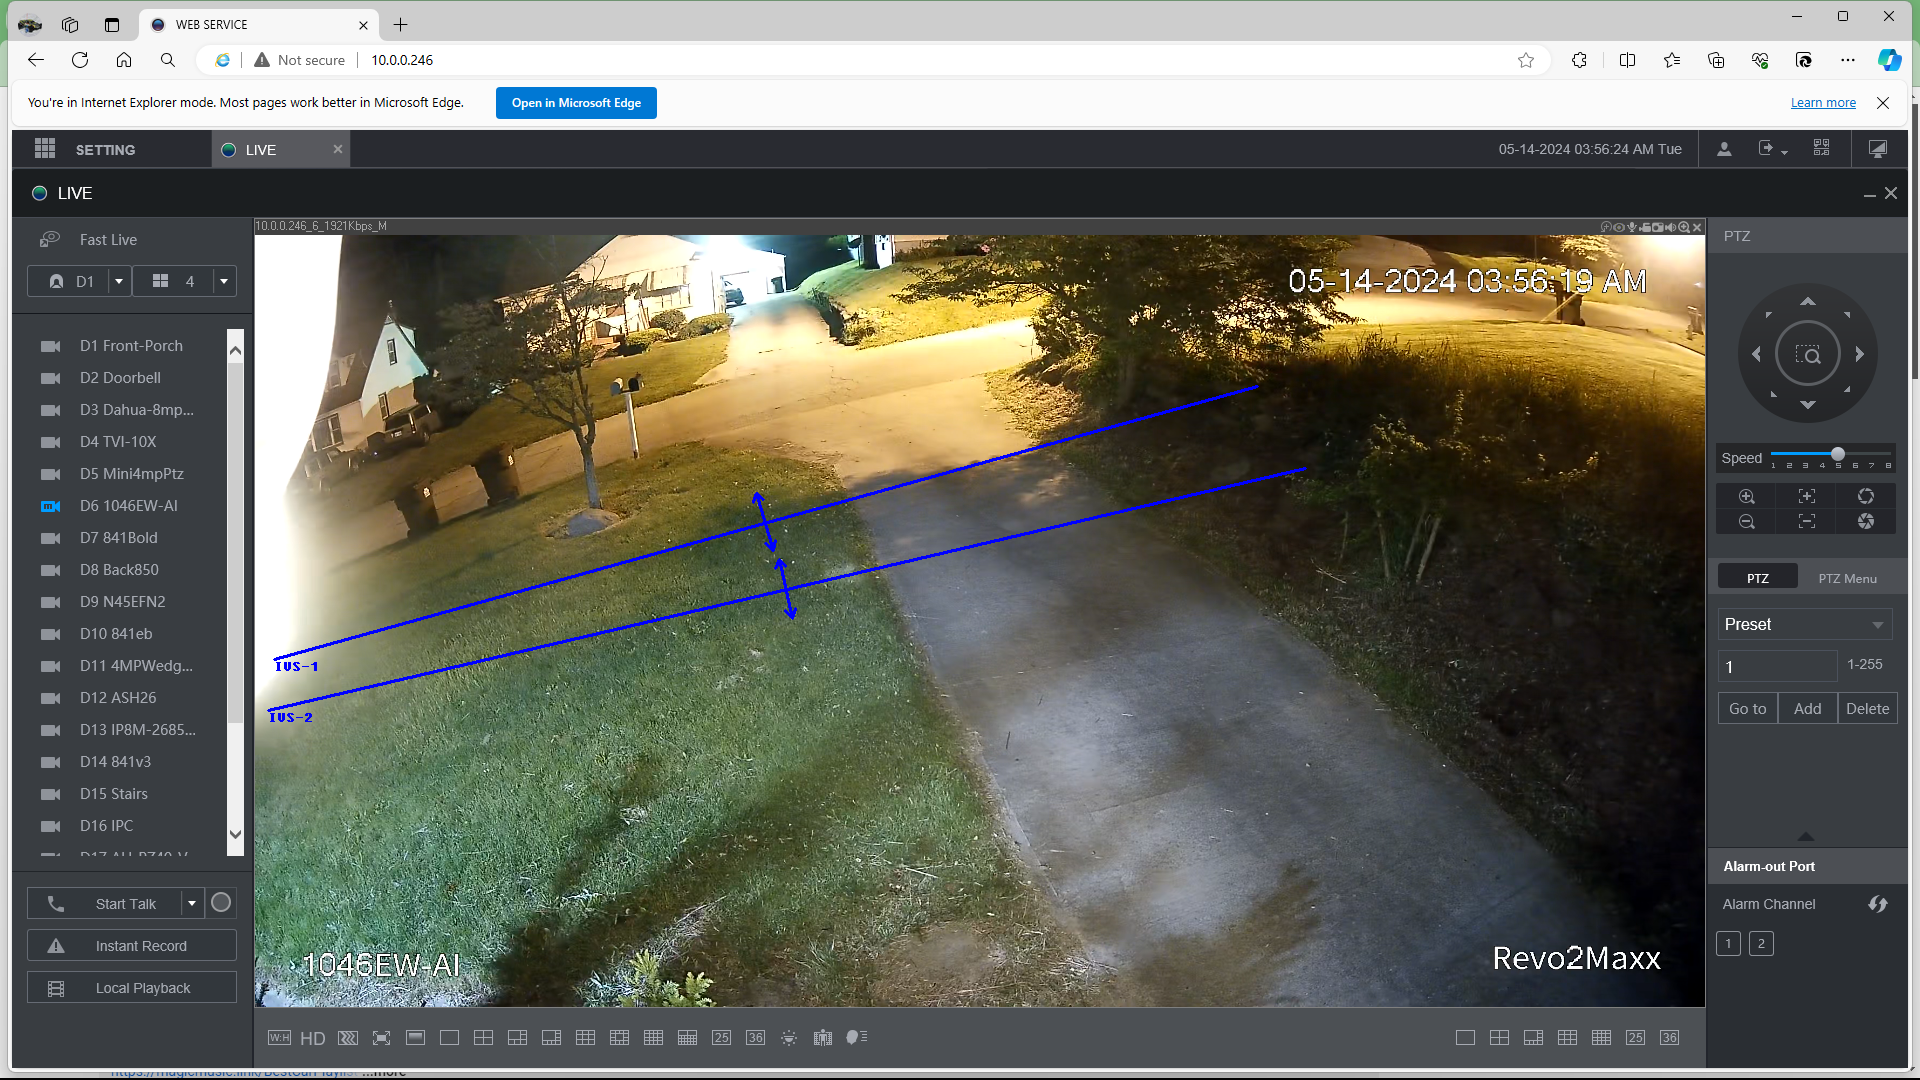Select single-window layout in left toolbar group
Screen dimensions: 1920x1080
coord(450,1038)
